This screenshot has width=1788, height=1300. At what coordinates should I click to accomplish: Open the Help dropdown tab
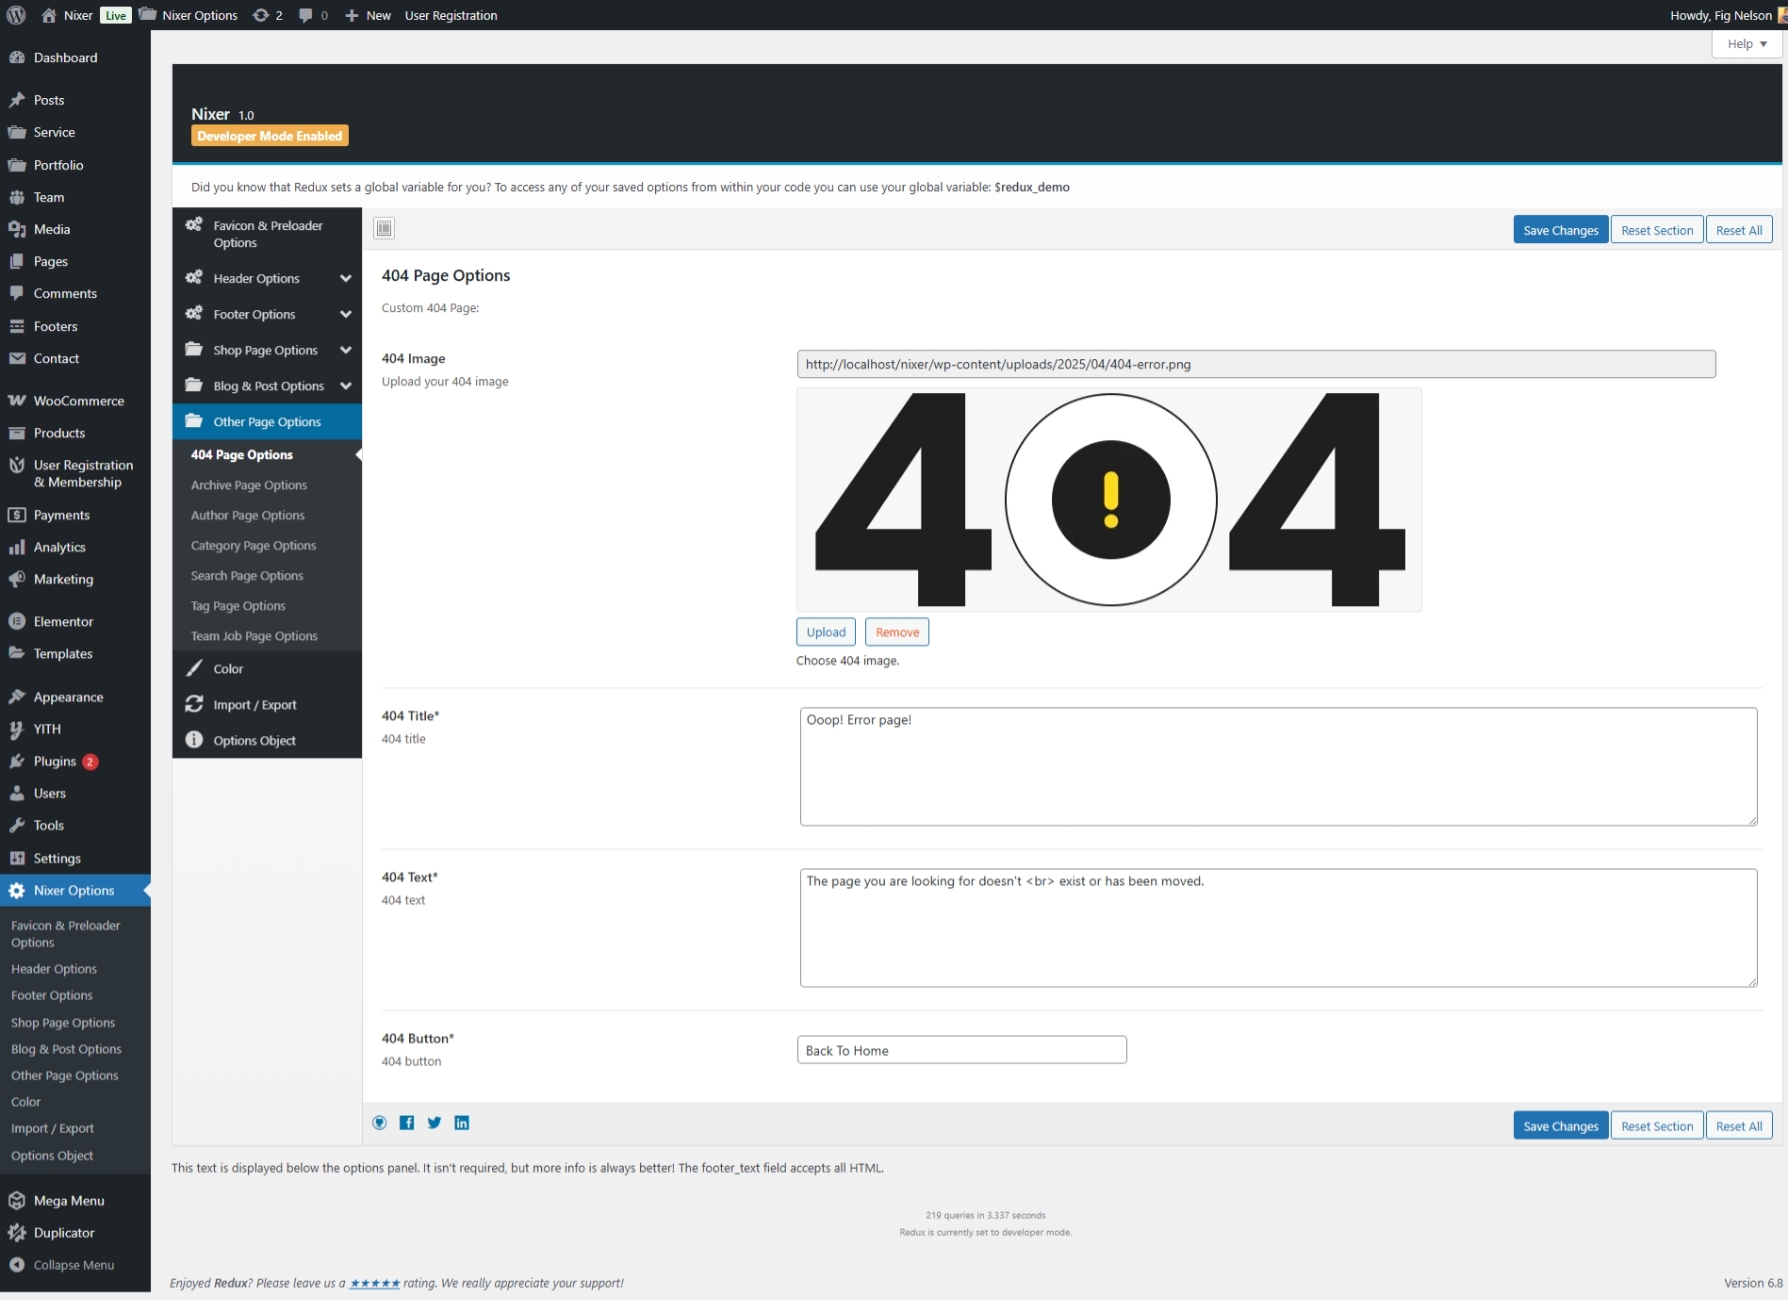[1746, 44]
